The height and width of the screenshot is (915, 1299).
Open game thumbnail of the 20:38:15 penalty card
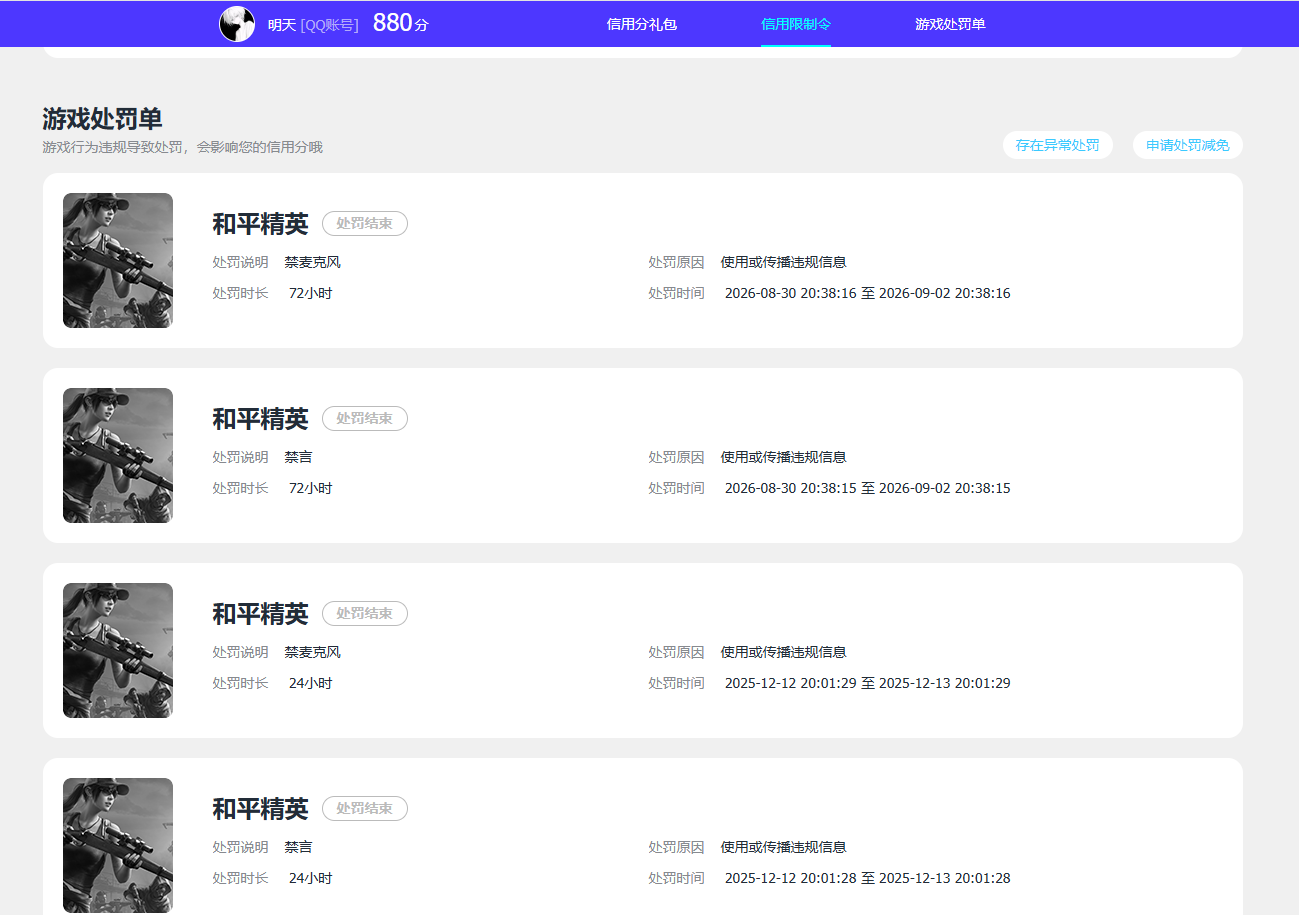point(118,455)
